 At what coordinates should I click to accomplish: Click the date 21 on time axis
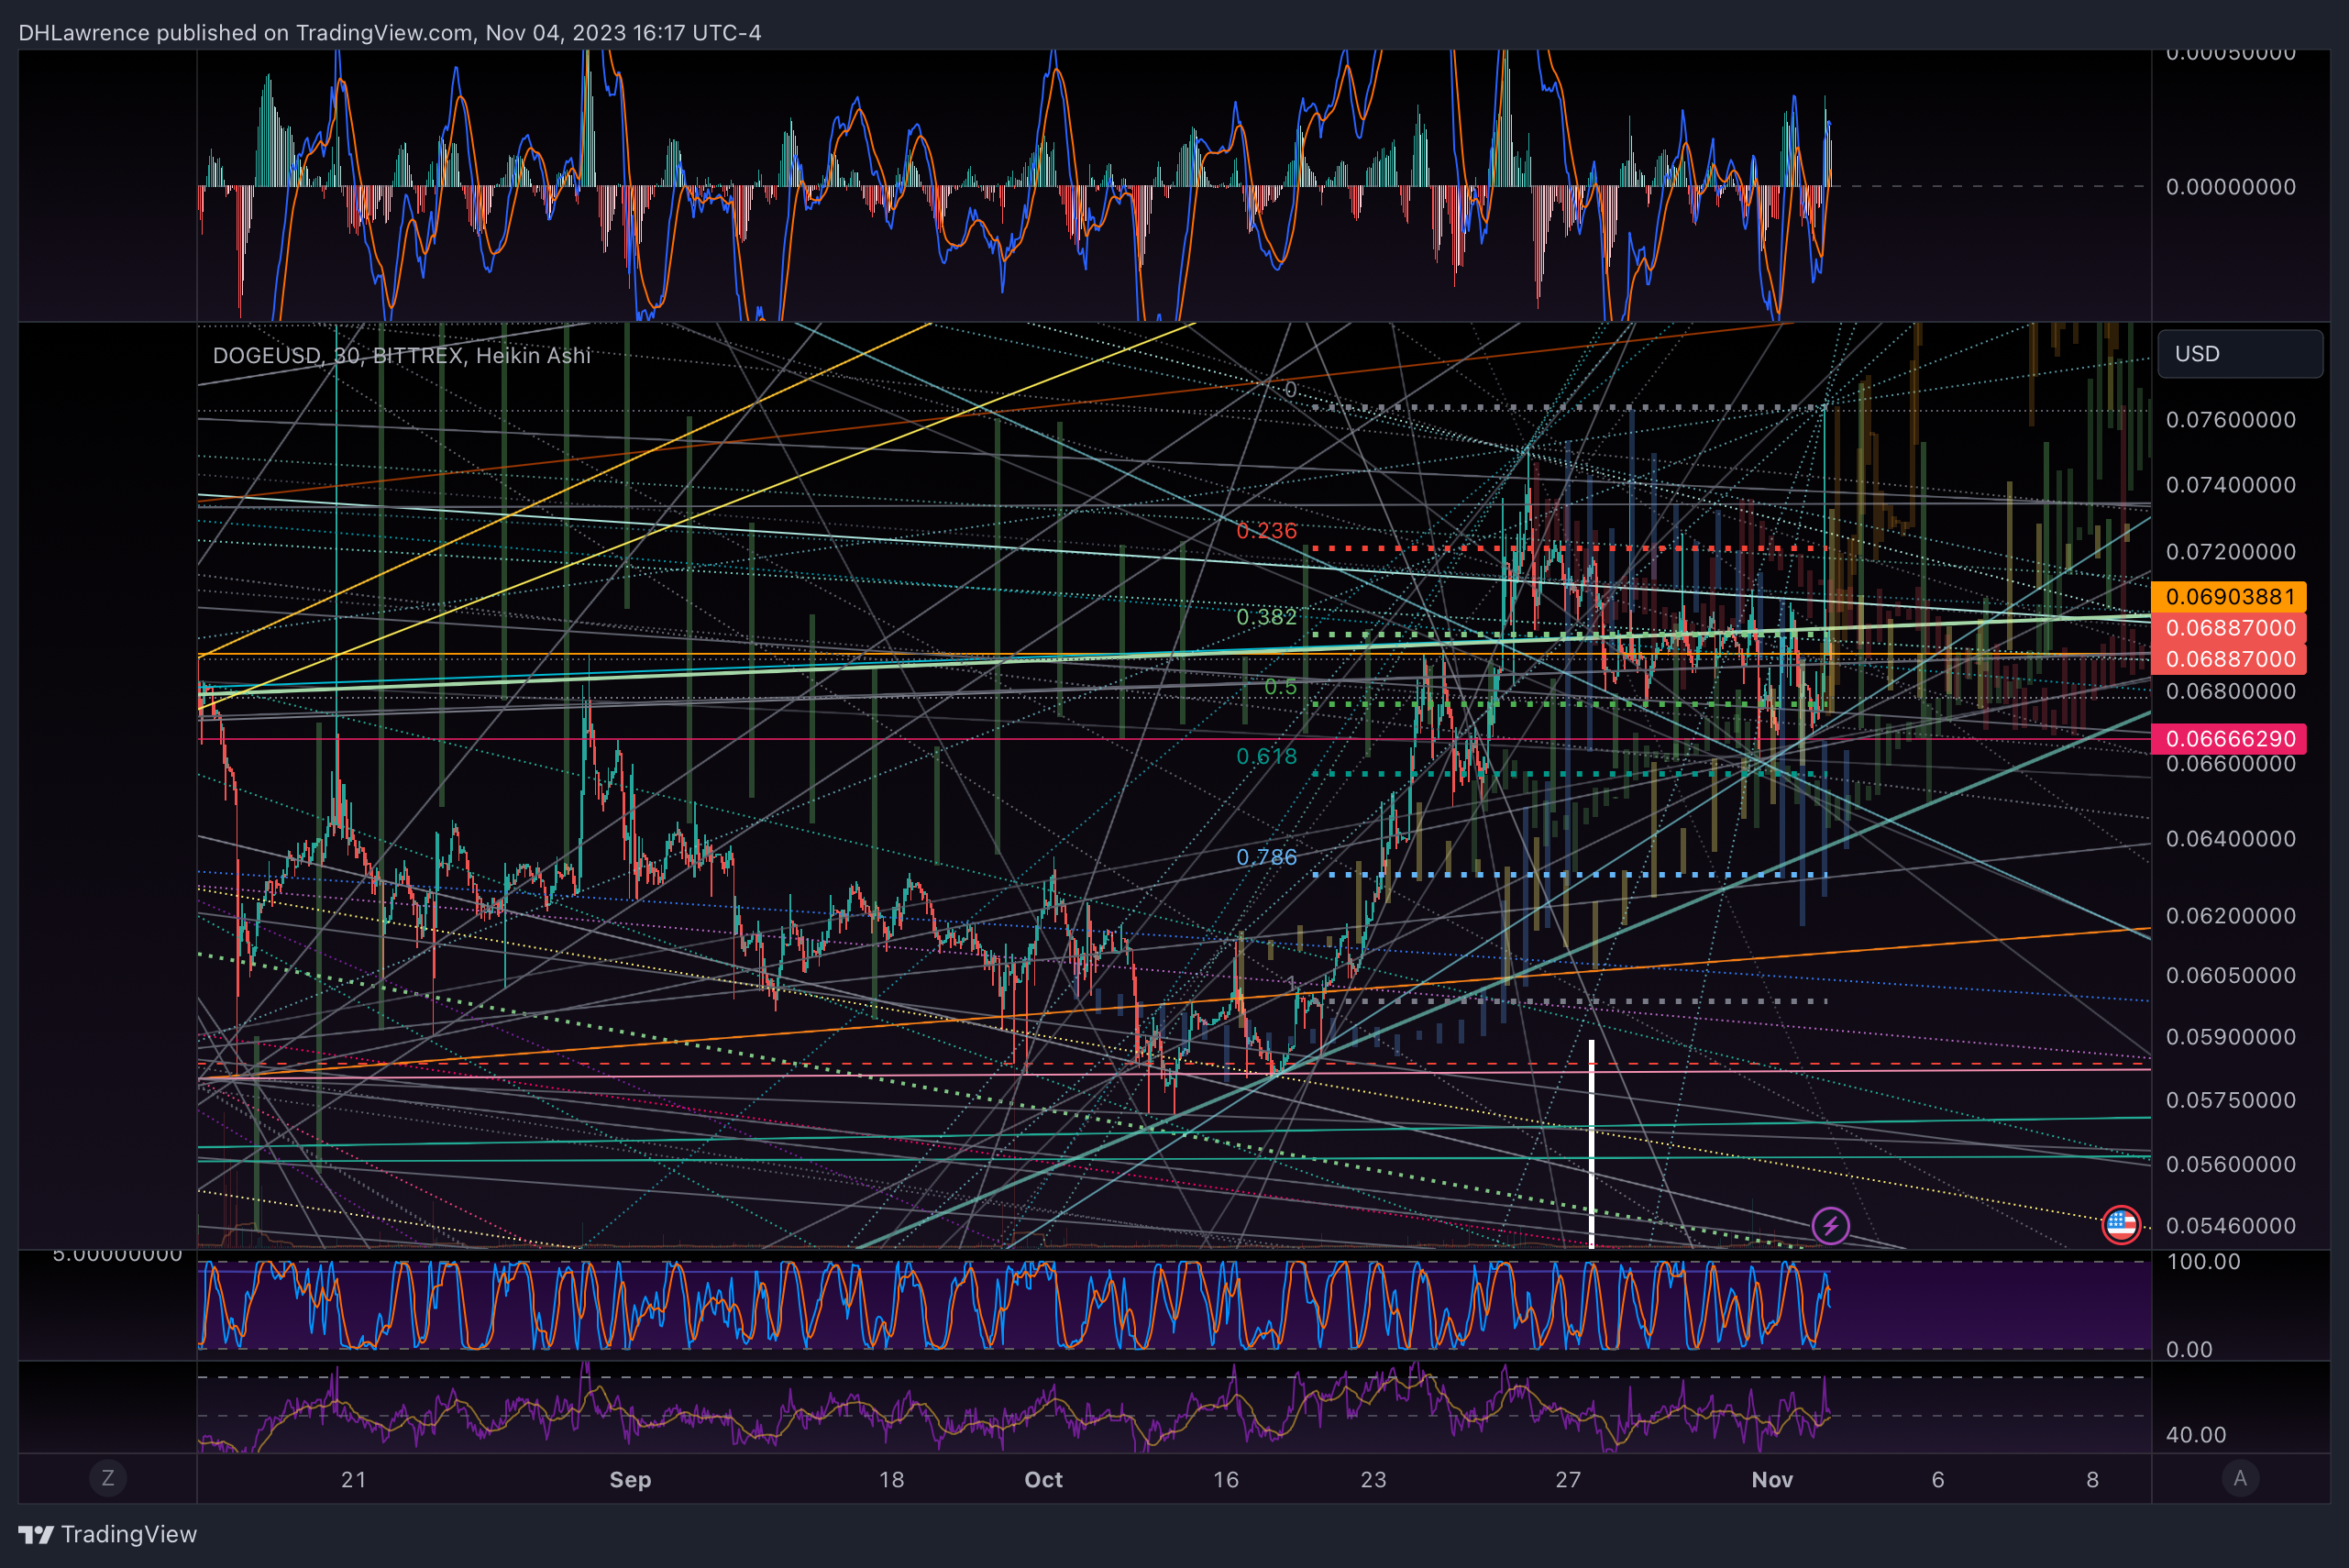click(354, 1480)
